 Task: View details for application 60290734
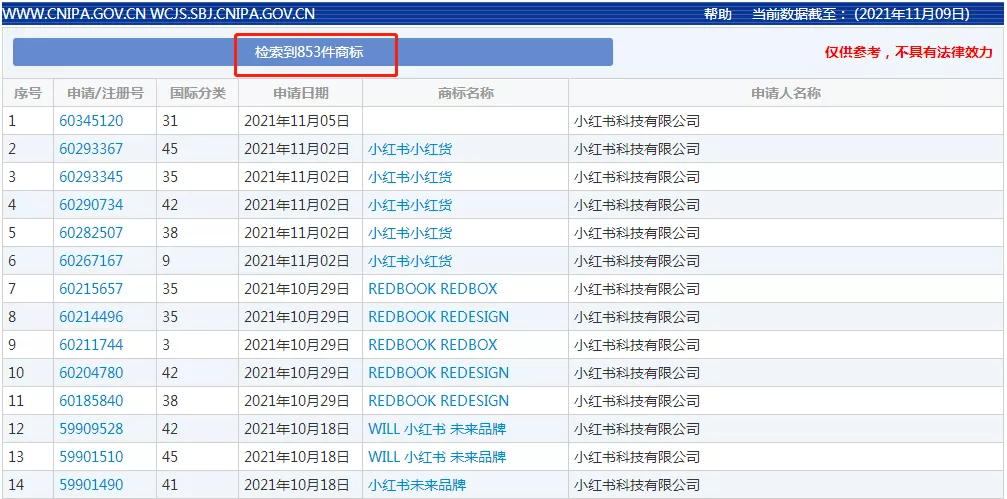click(x=91, y=205)
